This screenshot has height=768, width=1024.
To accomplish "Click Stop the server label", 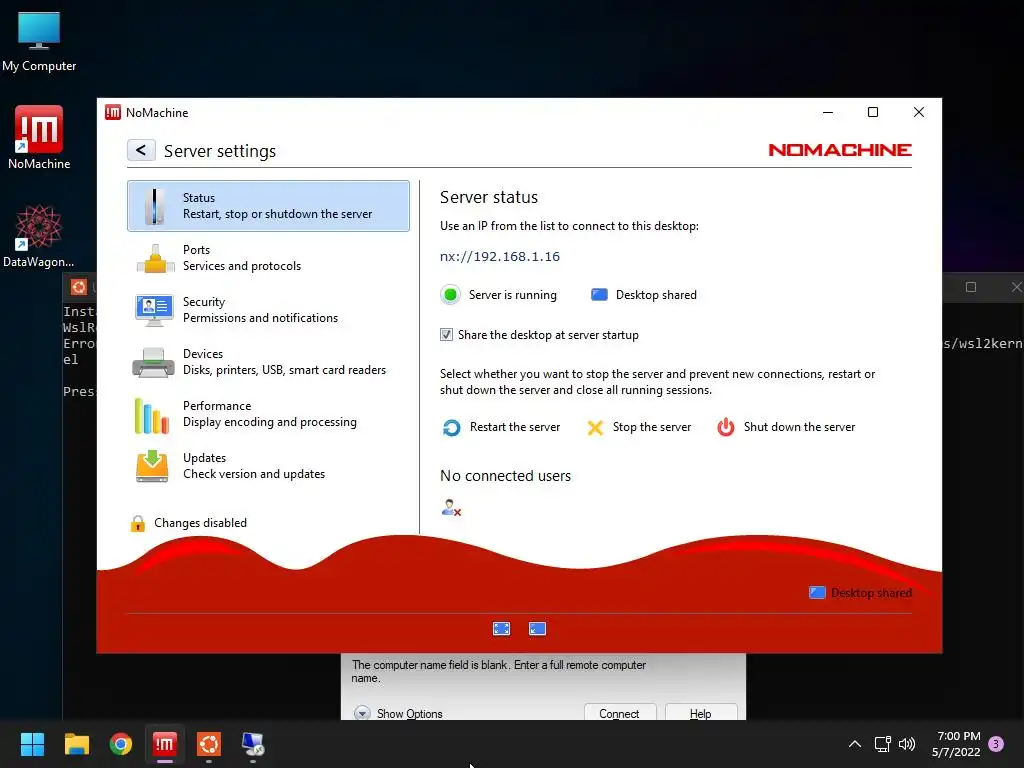I will (652, 427).
